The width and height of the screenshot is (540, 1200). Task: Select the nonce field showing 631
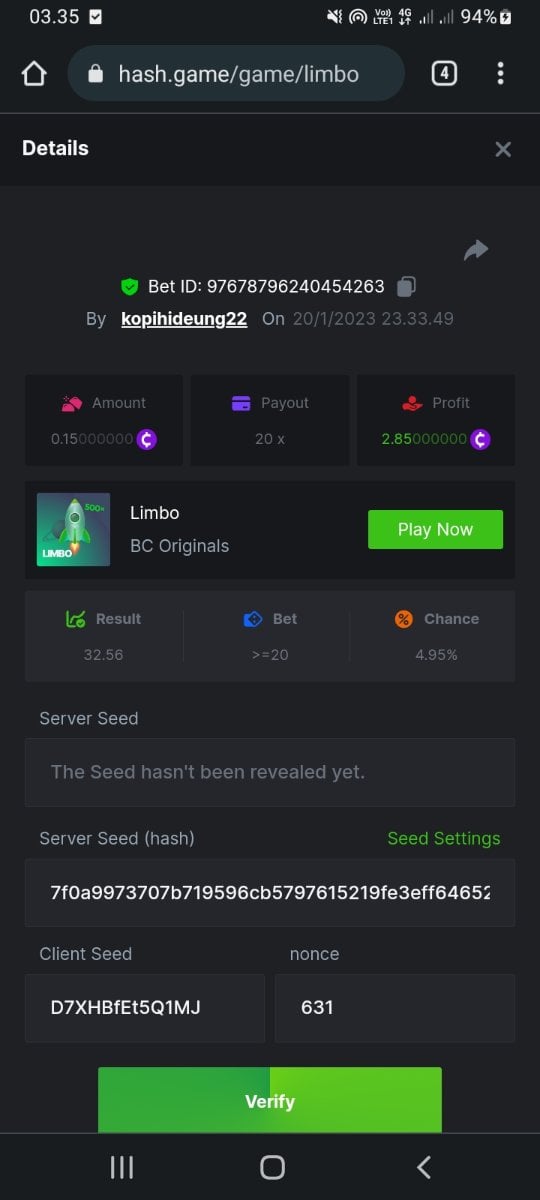[x=395, y=1008]
